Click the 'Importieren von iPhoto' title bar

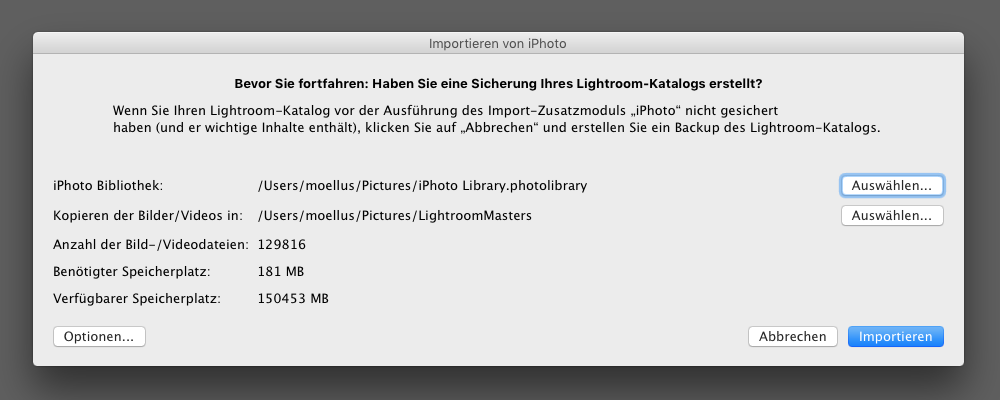(x=498, y=44)
